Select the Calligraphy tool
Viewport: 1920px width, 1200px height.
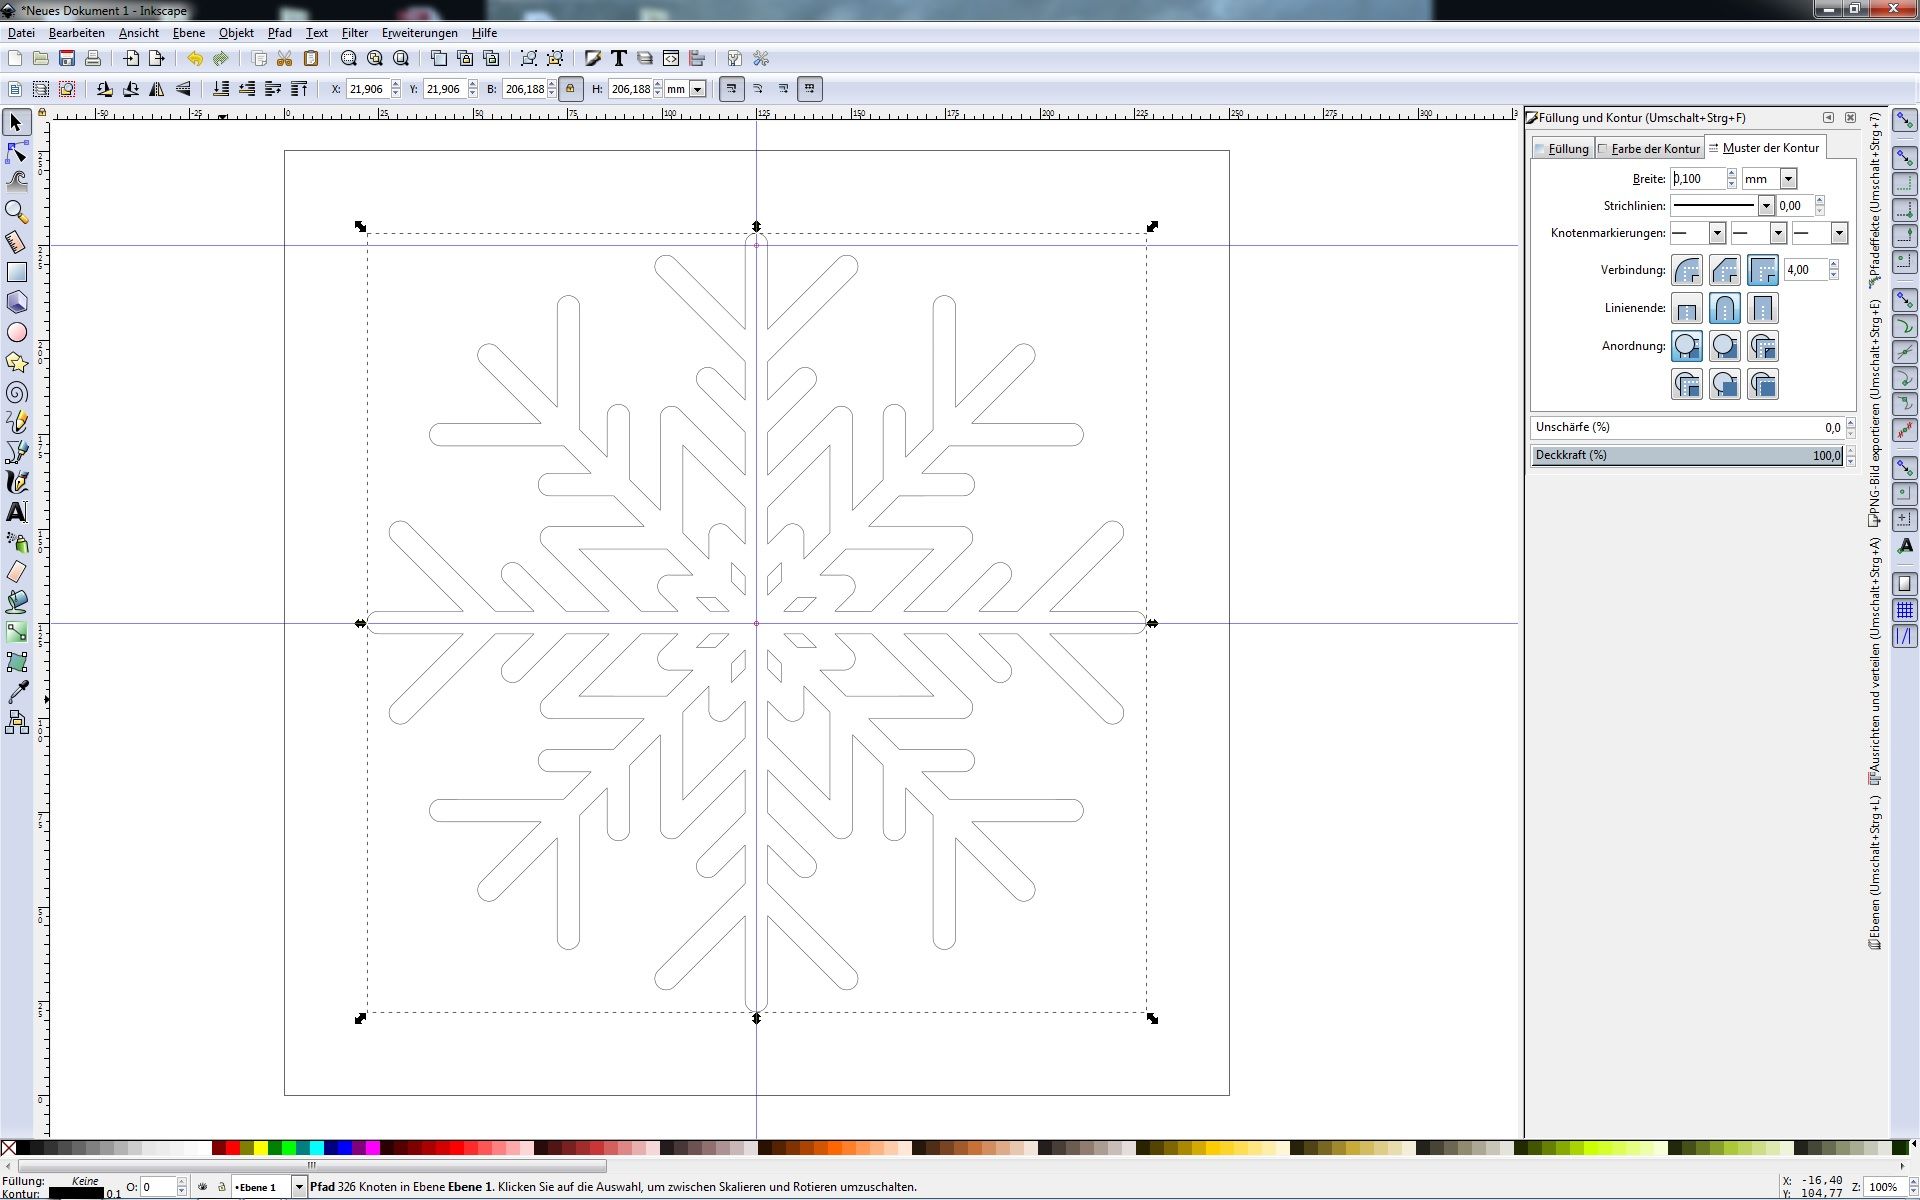pyautogui.click(x=17, y=481)
